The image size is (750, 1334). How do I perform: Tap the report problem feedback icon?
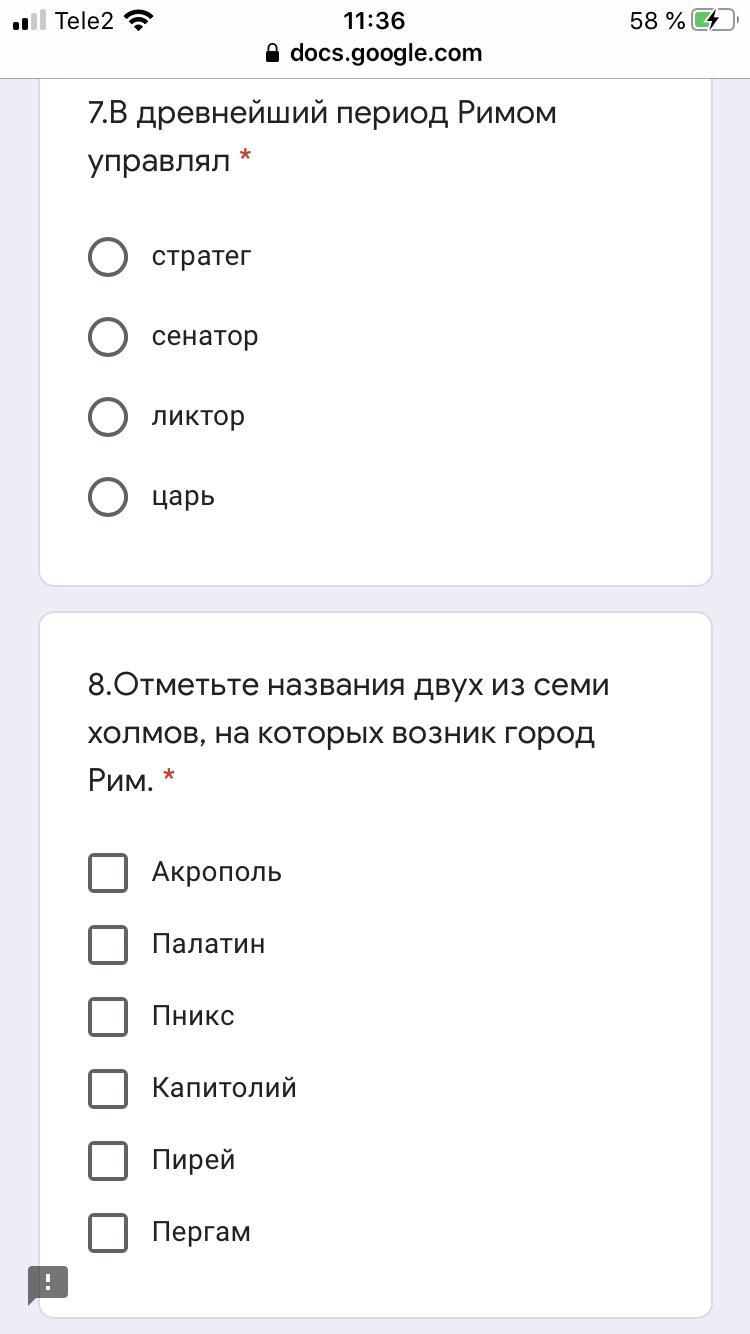click(x=47, y=1283)
